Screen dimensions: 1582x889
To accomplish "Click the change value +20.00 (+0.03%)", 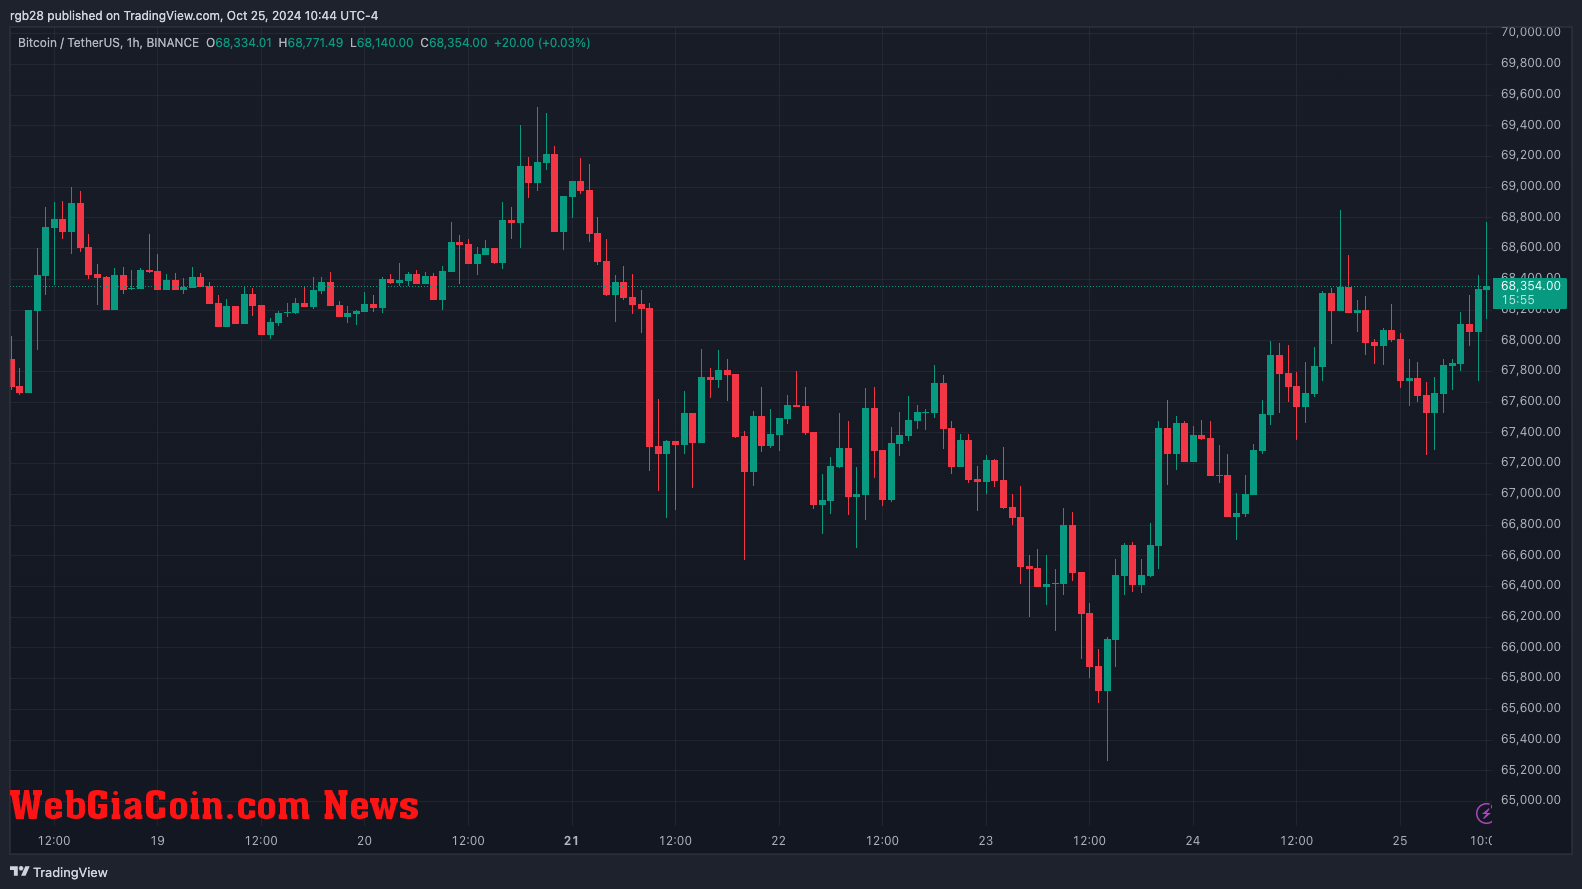I will [542, 43].
